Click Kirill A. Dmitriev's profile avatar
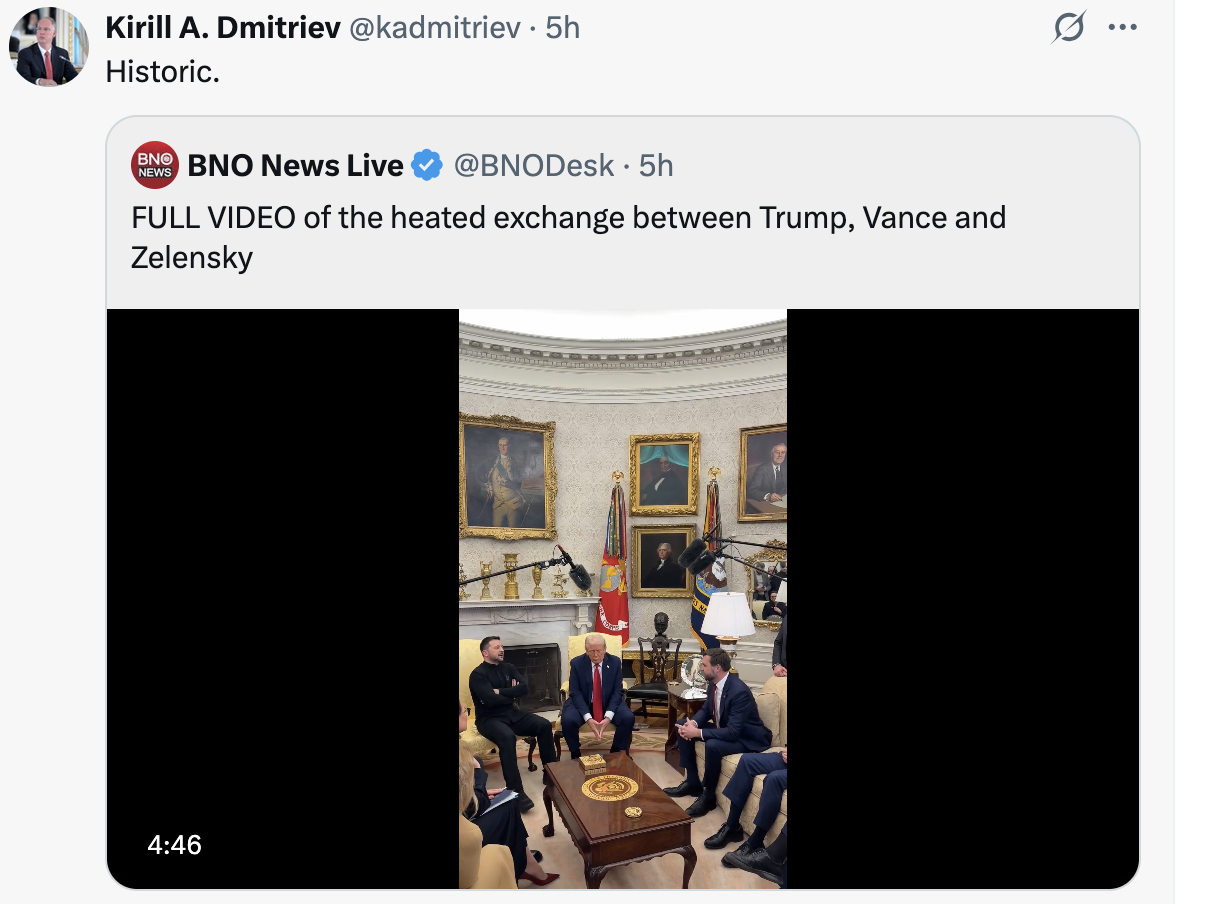Viewport: 1216px width, 904px height. point(48,47)
